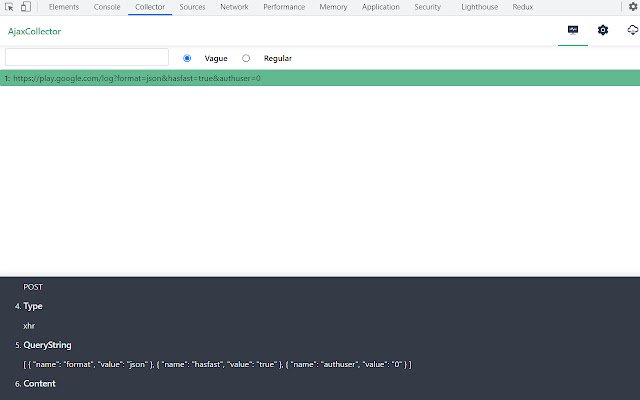
Task: Switch to the Security tab
Action: [427, 7]
